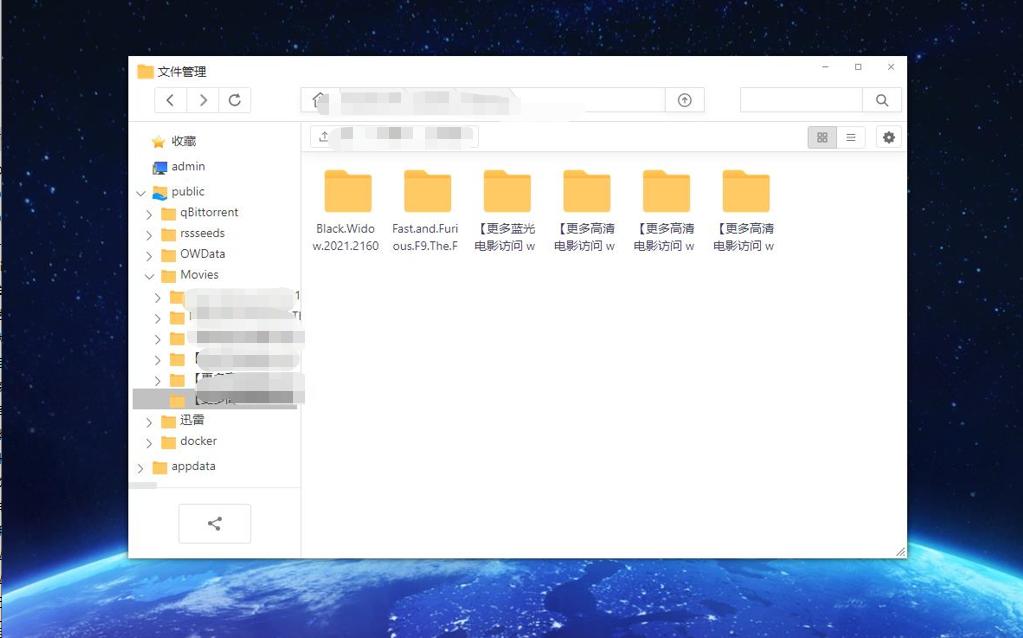Click the home icon in the address bar
The image size is (1023, 638).
[x=317, y=100]
